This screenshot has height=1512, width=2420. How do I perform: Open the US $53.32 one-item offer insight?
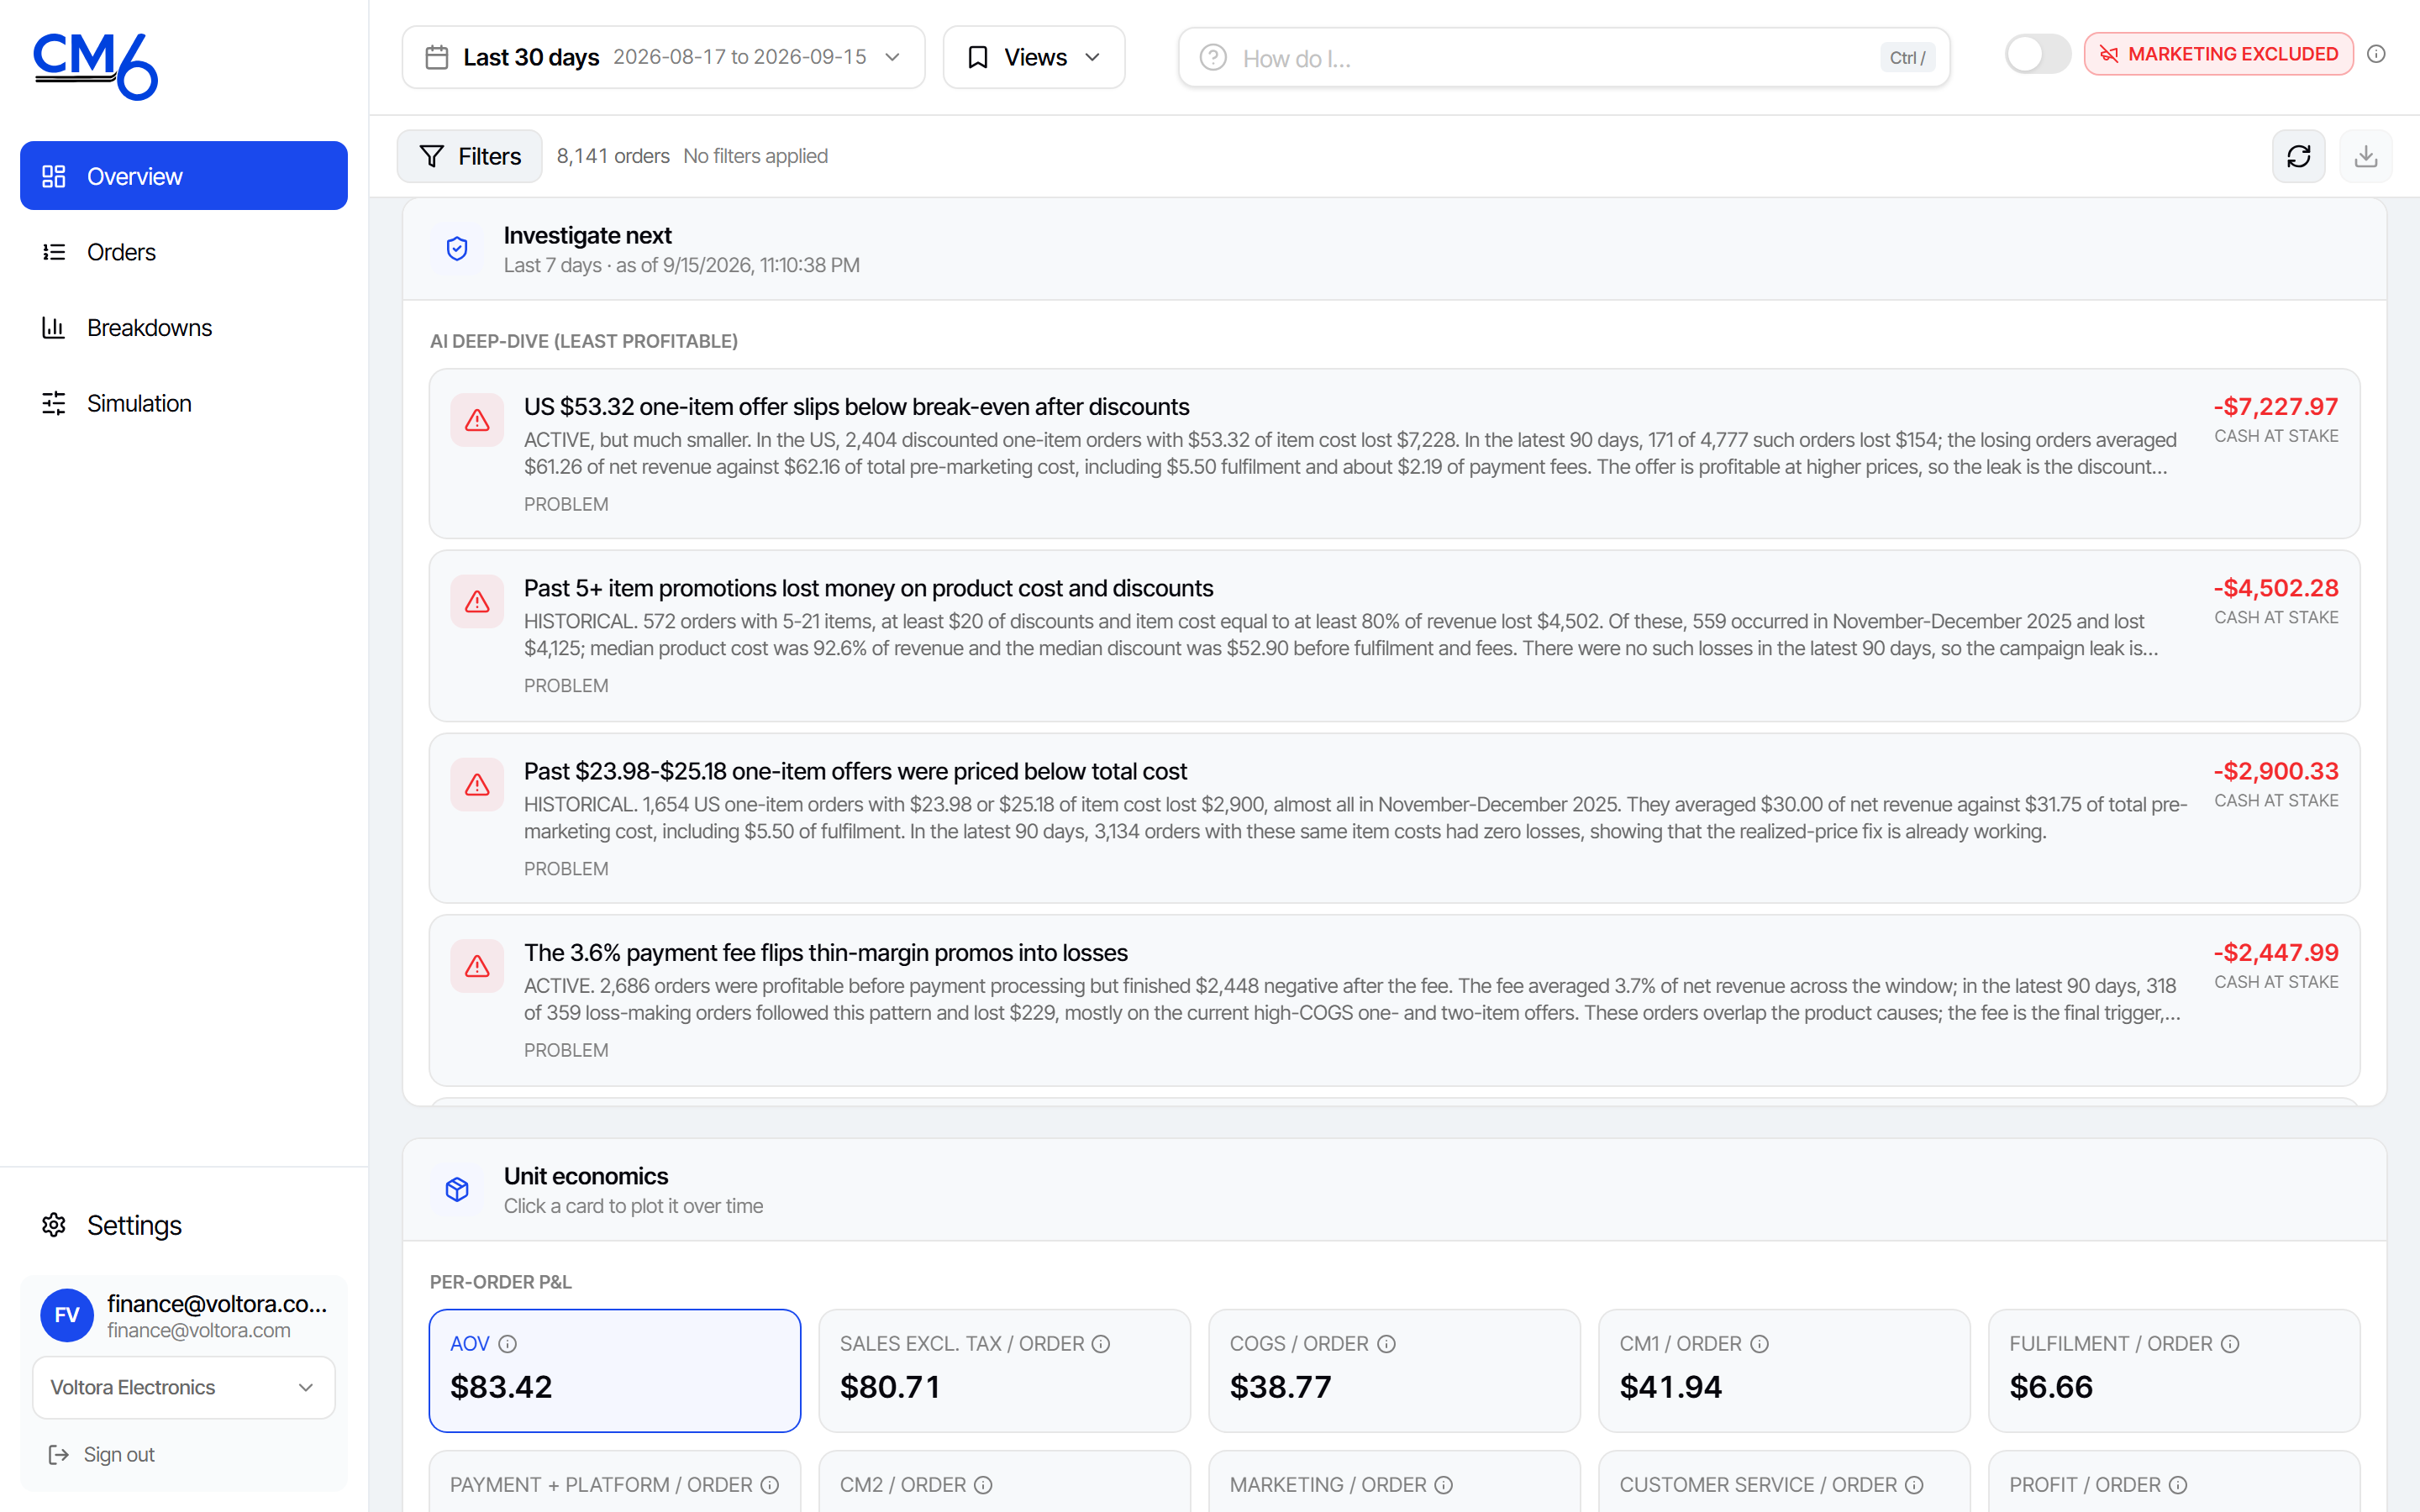tap(1394, 454)
